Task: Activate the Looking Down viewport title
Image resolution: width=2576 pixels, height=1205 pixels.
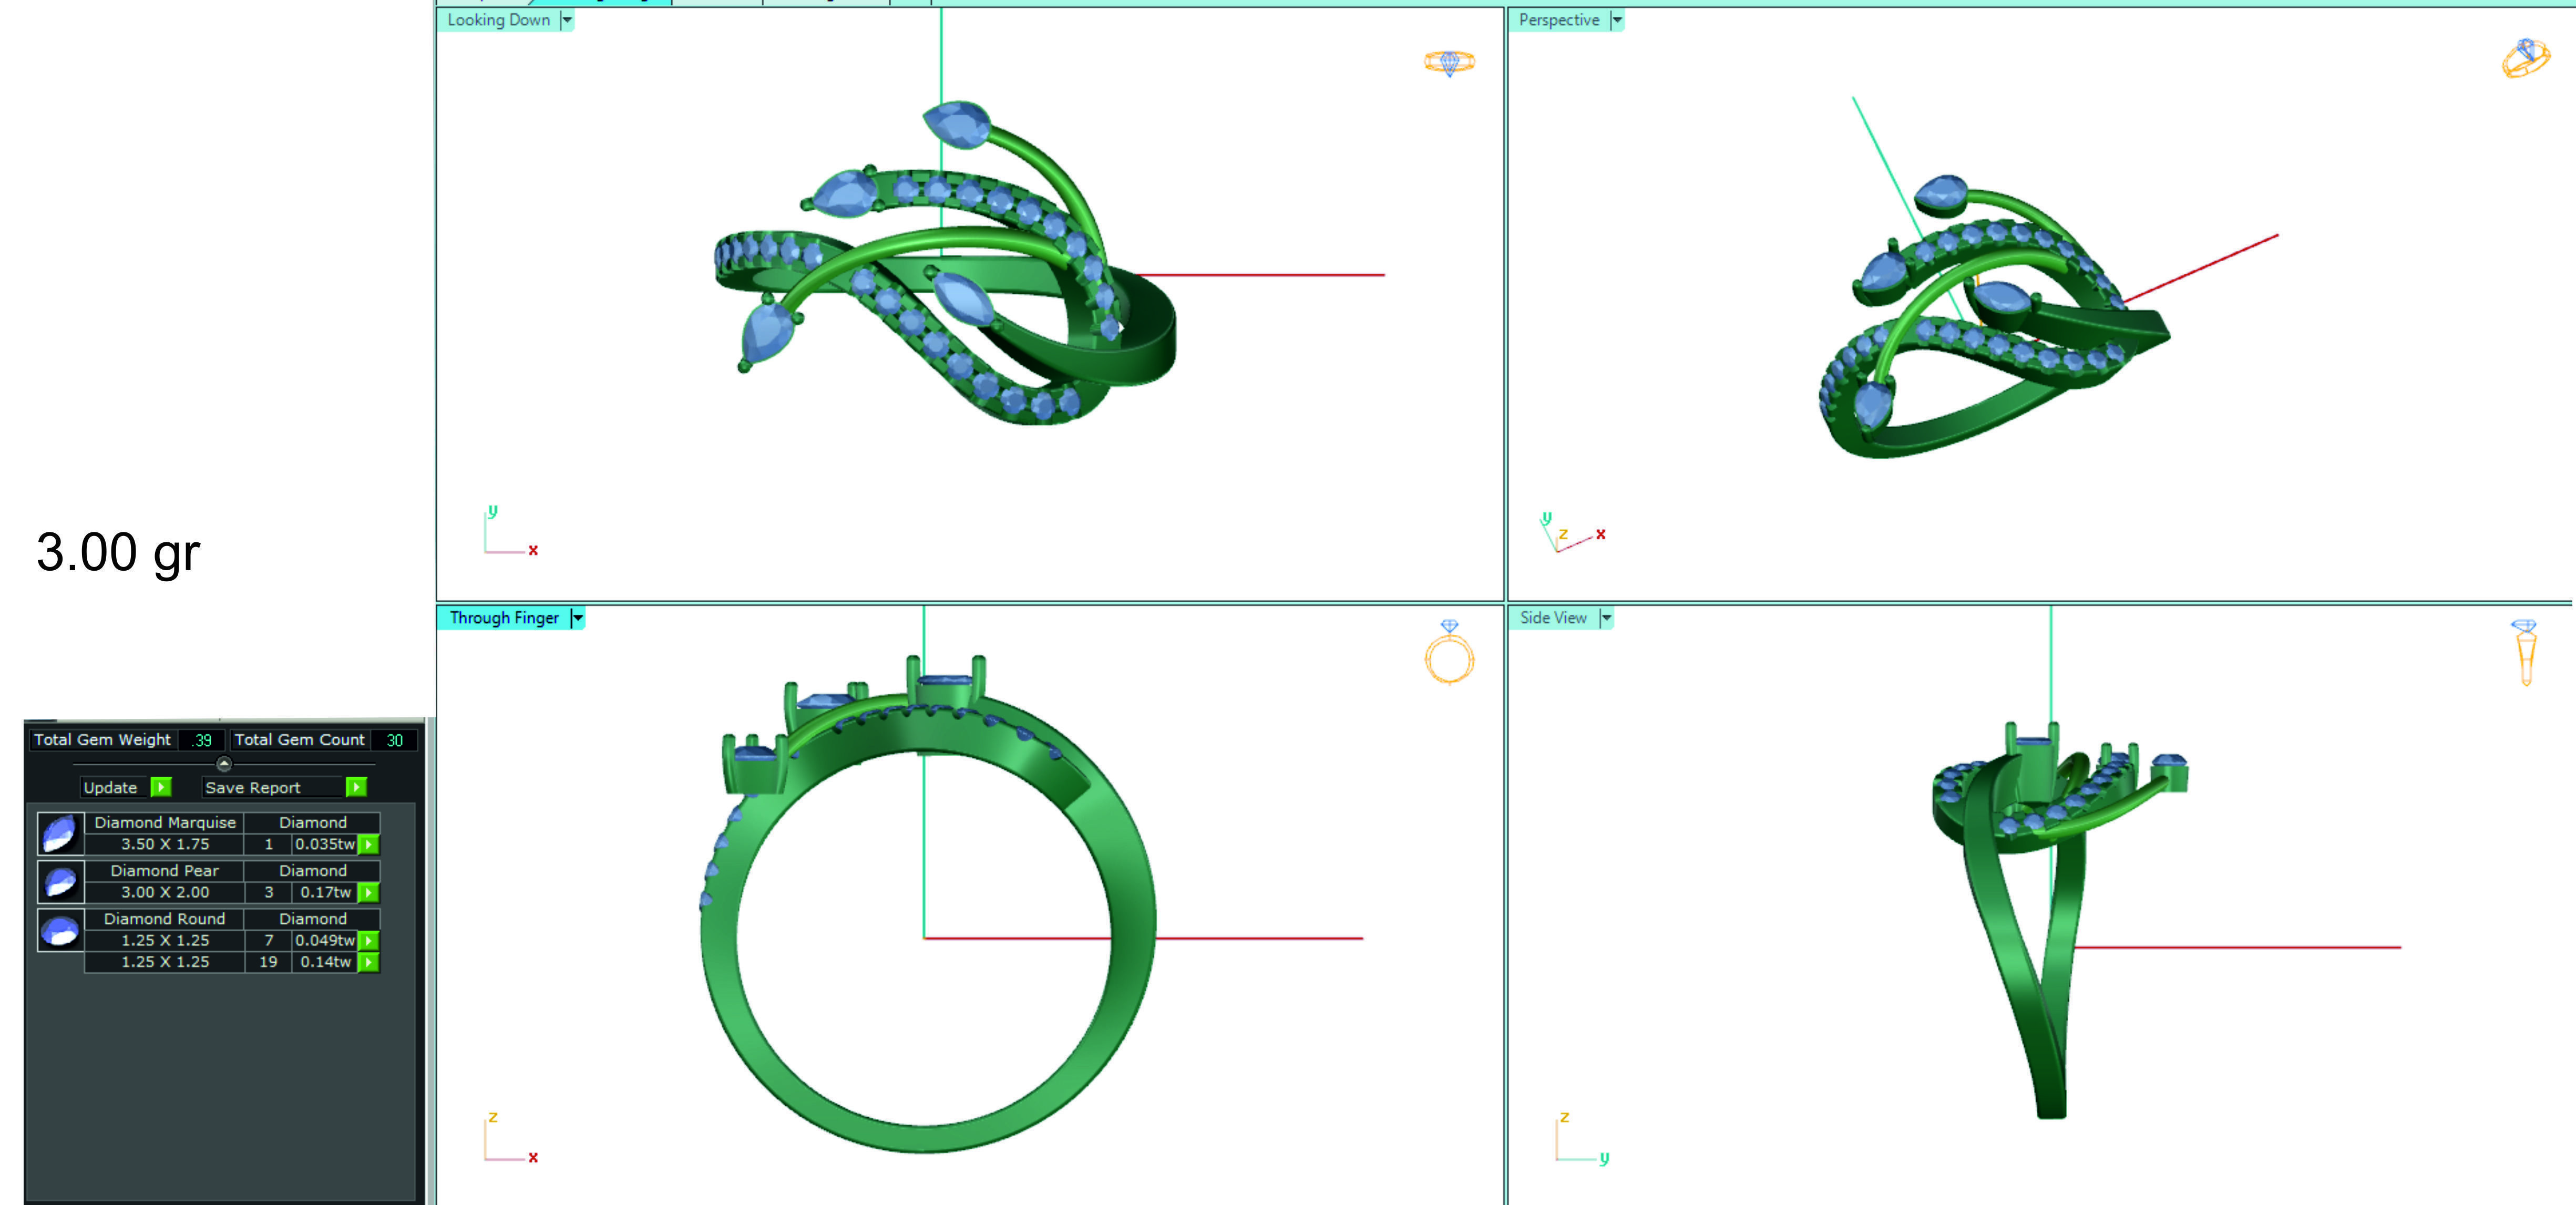Action: click(498, 20)
